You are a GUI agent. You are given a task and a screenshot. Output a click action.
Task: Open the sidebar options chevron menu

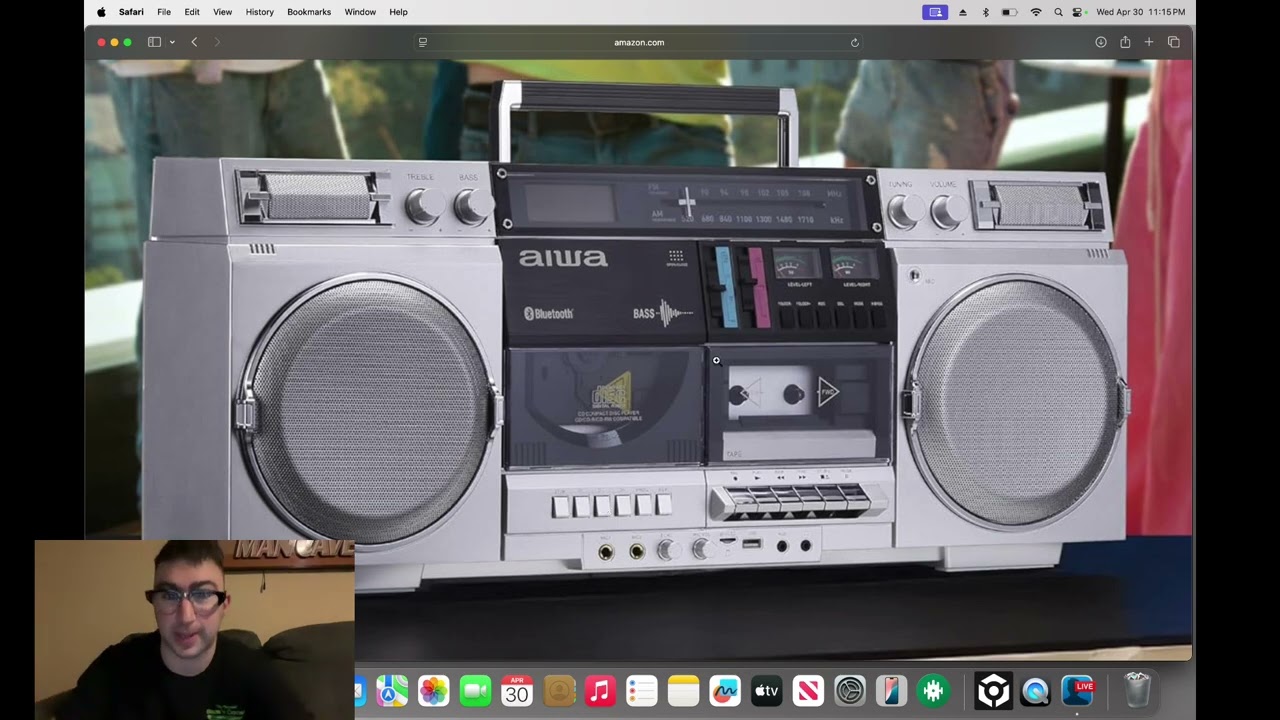tap(172, 42)
